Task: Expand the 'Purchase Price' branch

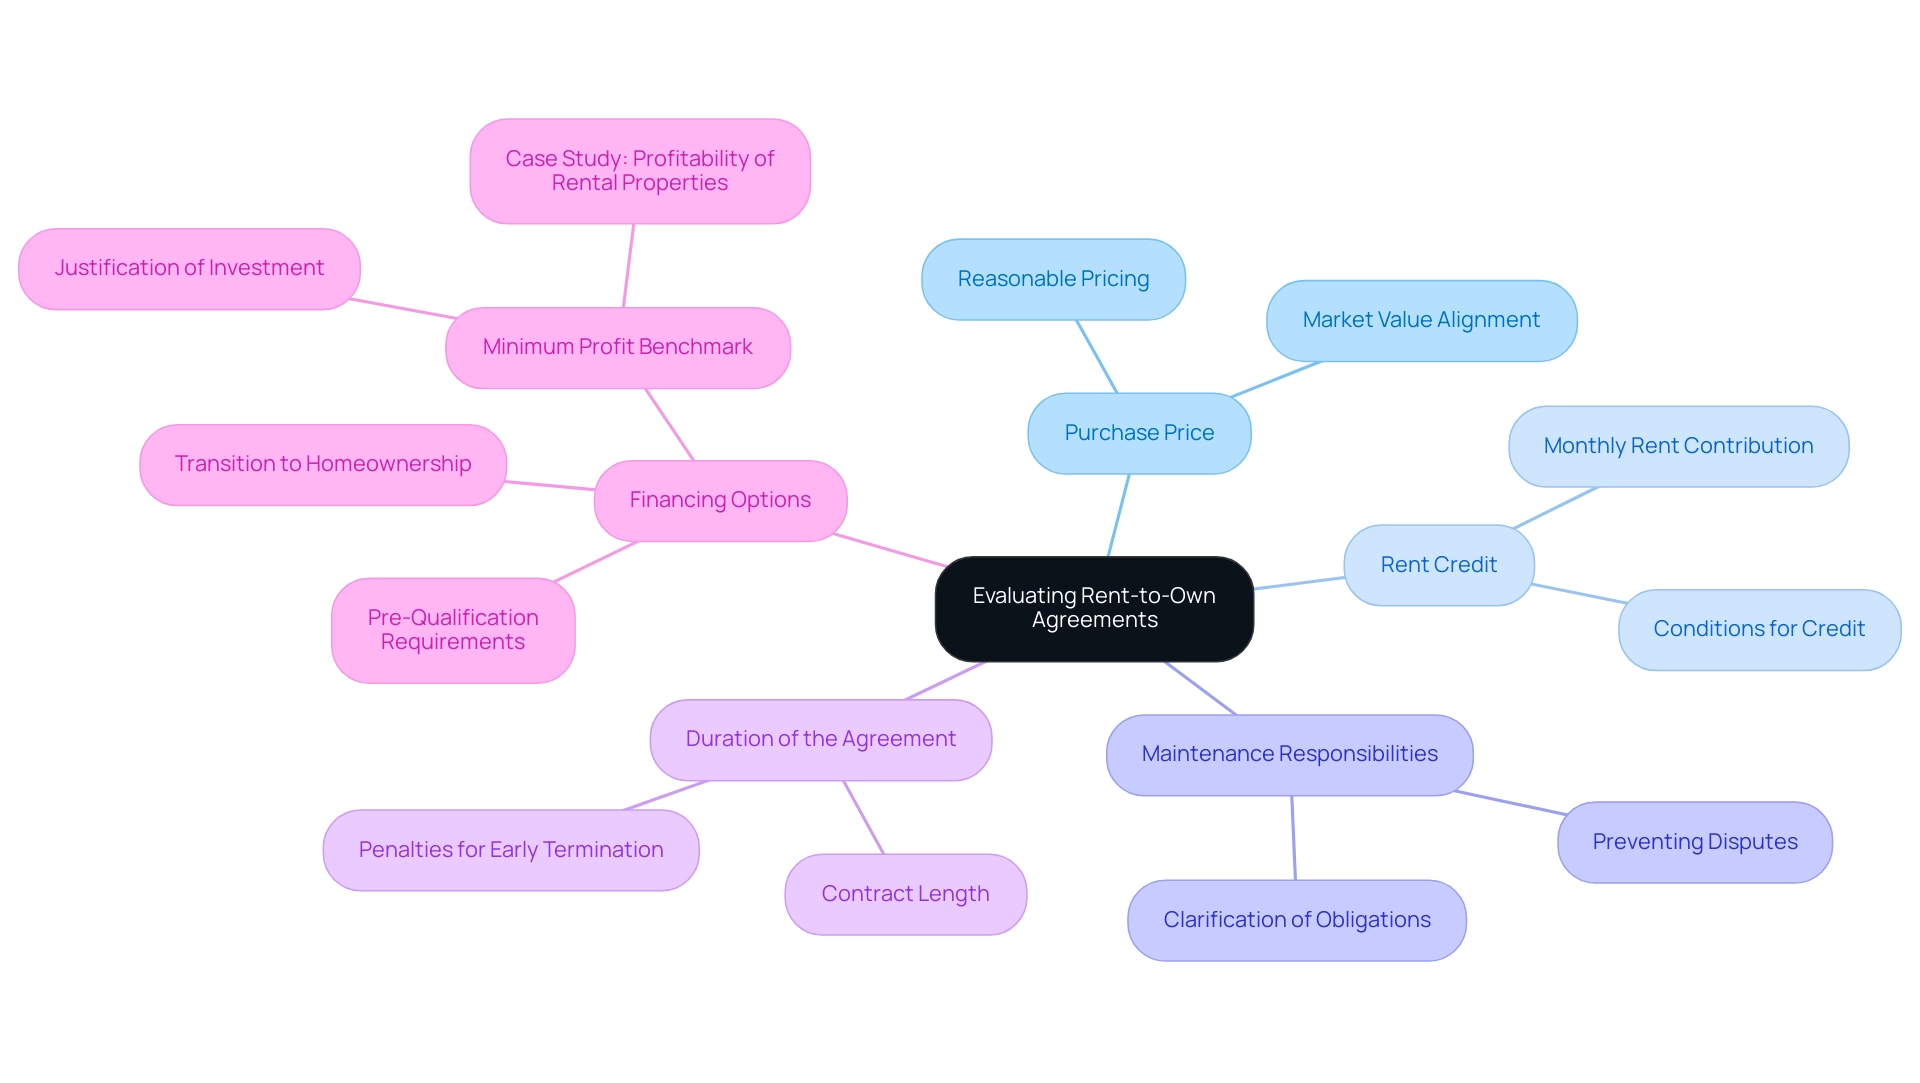Action: point(1138,433)
